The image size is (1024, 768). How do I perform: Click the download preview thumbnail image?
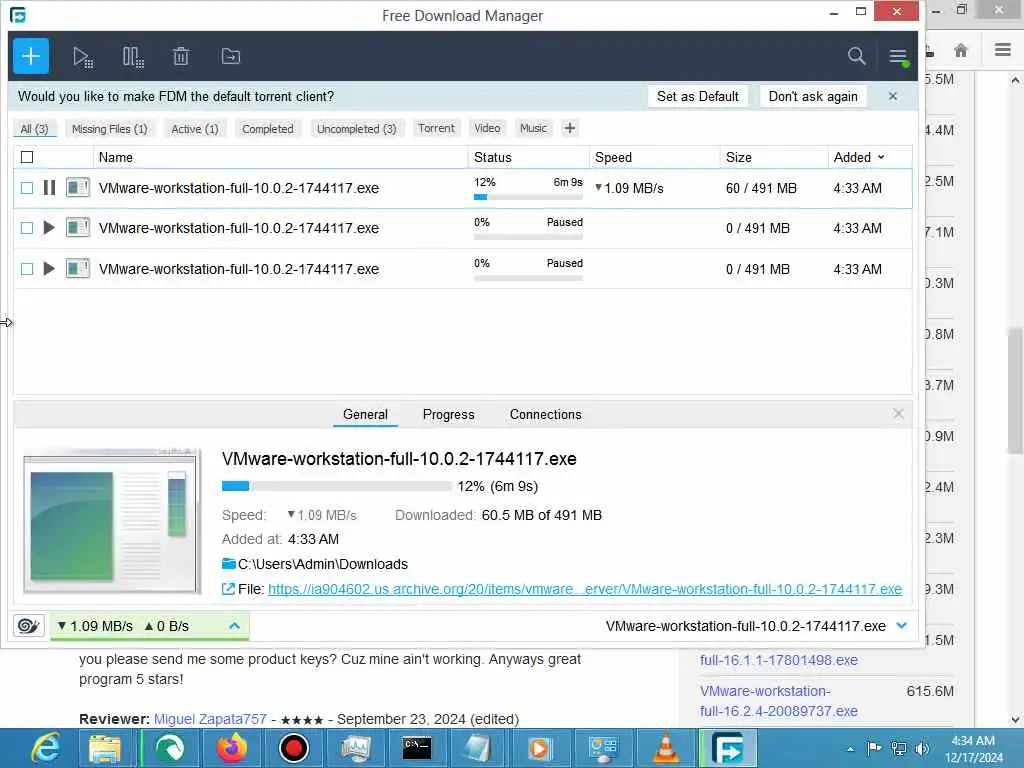tap(112, 522)
